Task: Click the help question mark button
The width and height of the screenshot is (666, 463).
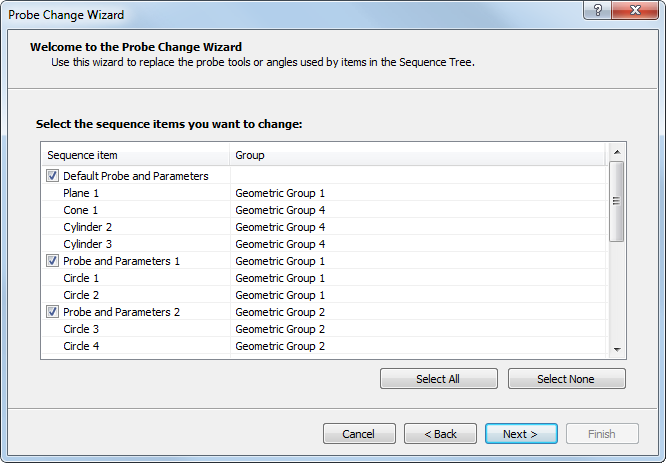Action: coord(598,11)
